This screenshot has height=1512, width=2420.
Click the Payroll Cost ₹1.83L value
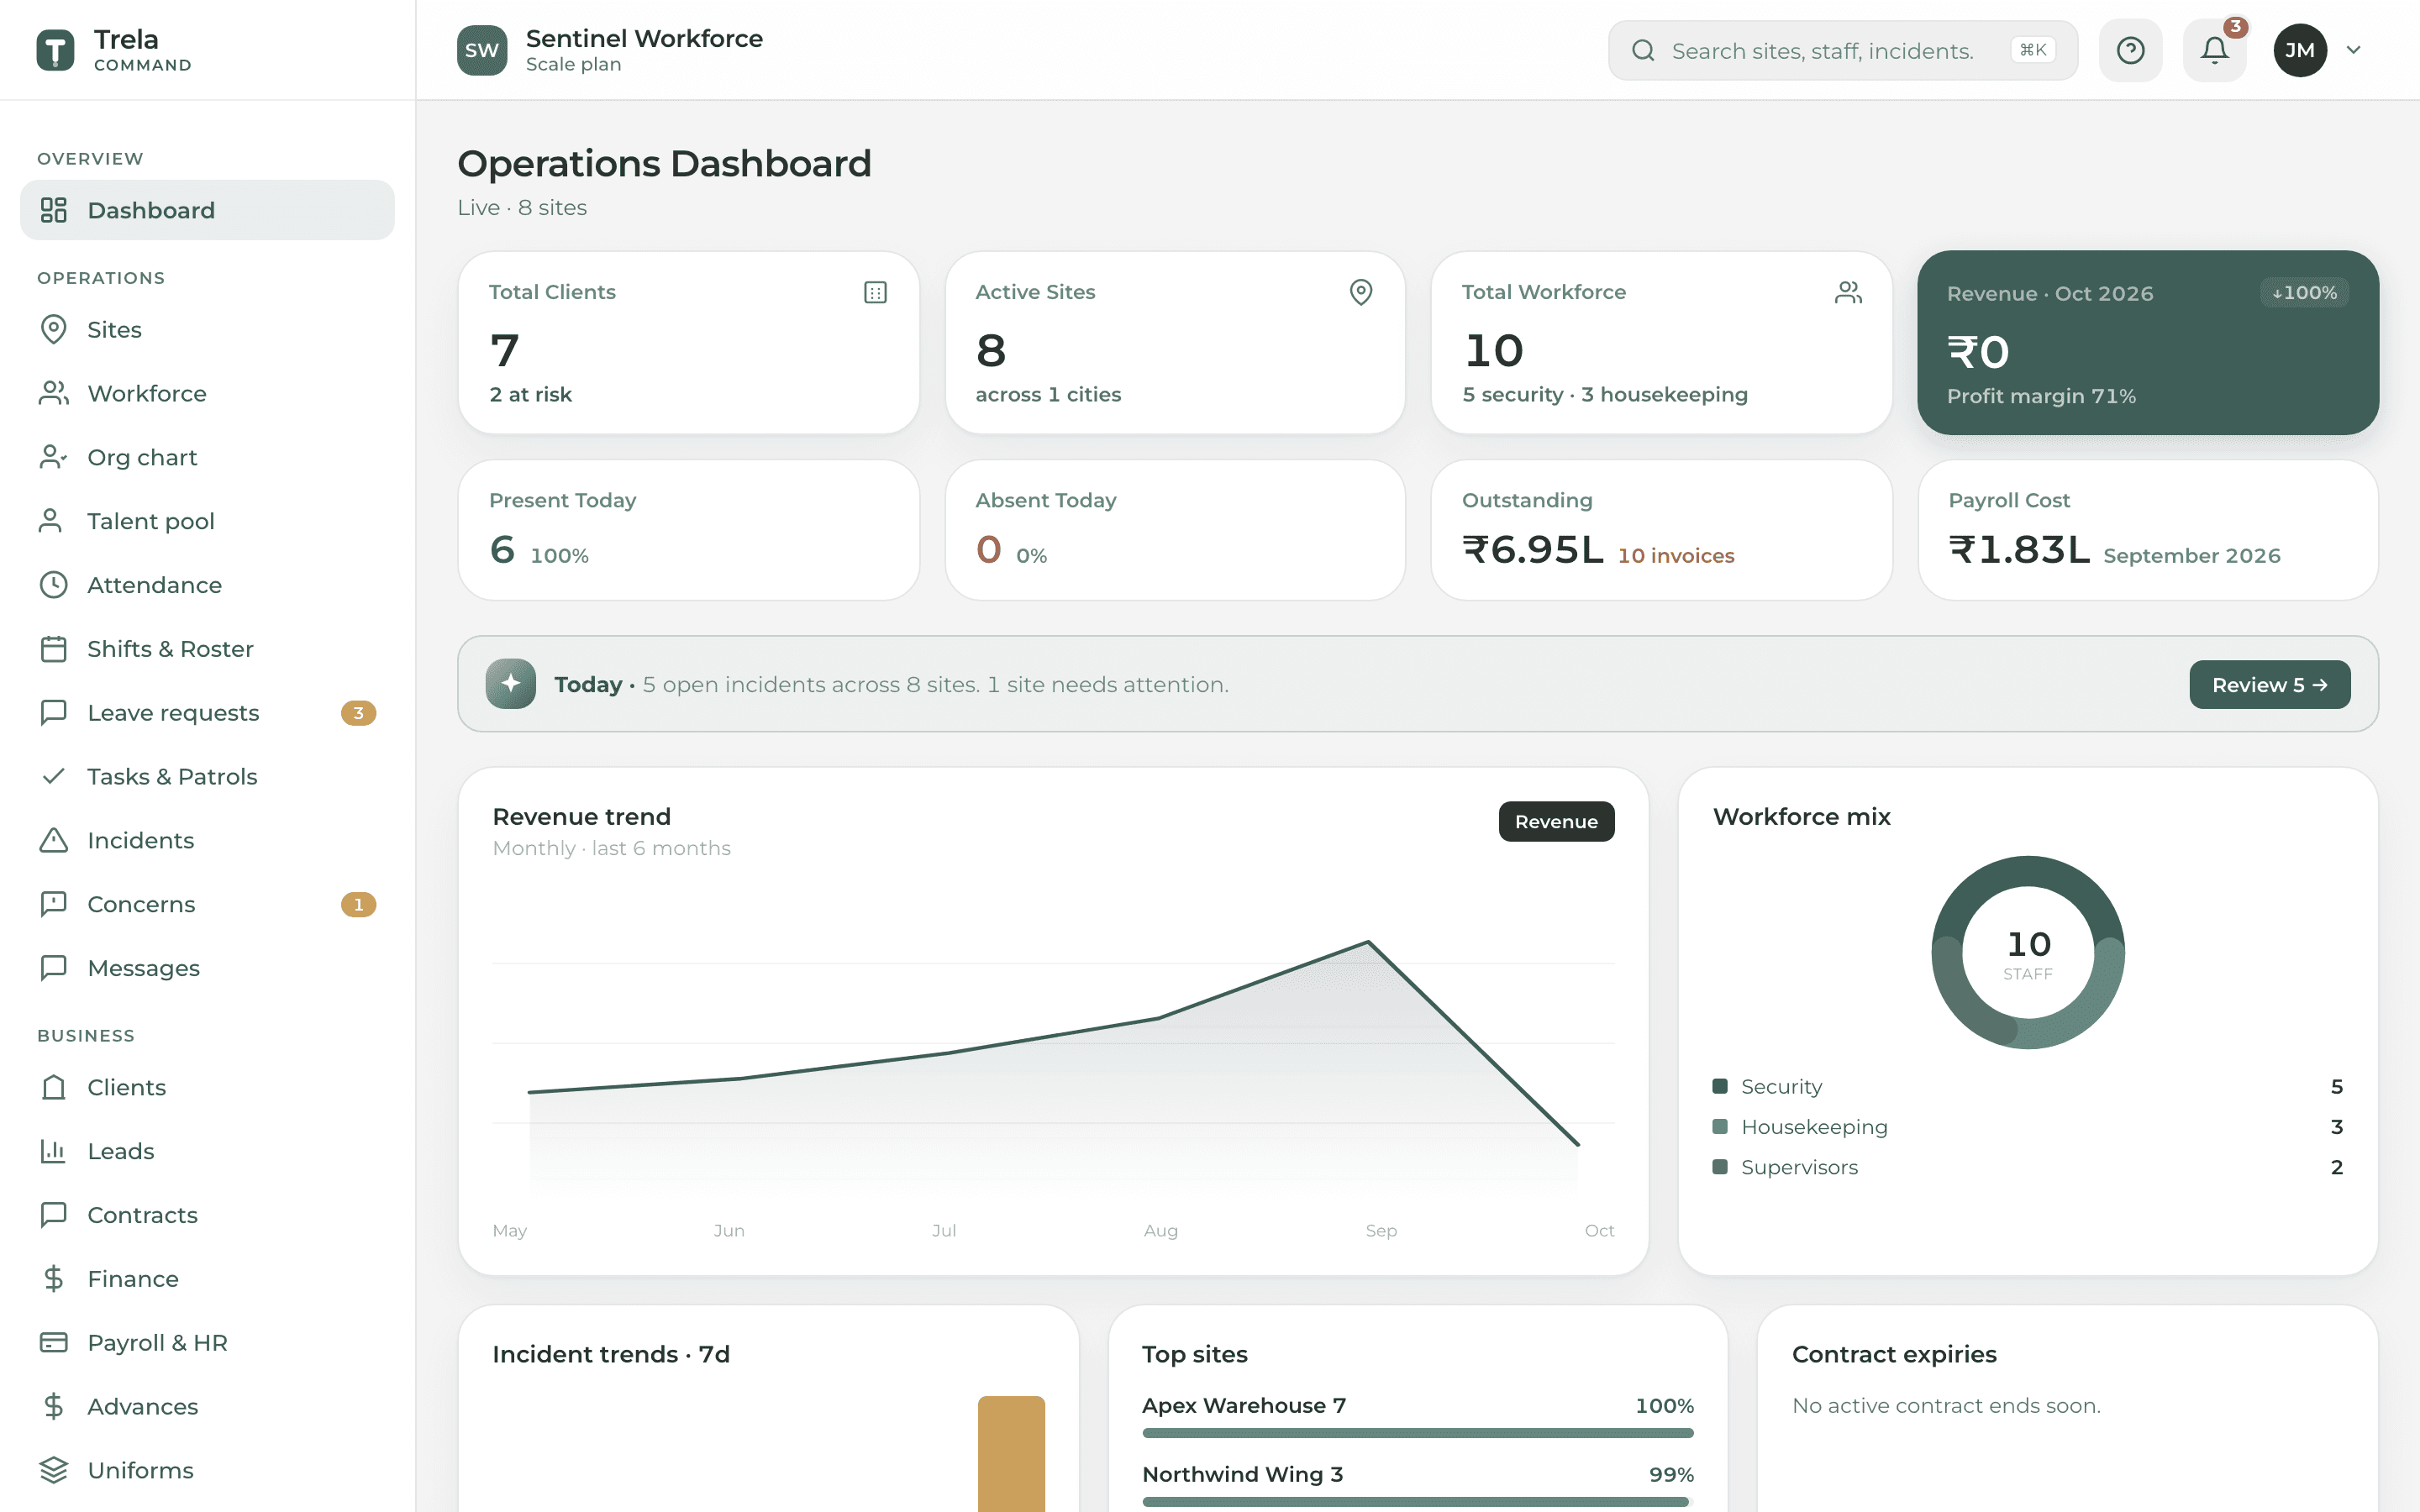(x=2018, y=549)
